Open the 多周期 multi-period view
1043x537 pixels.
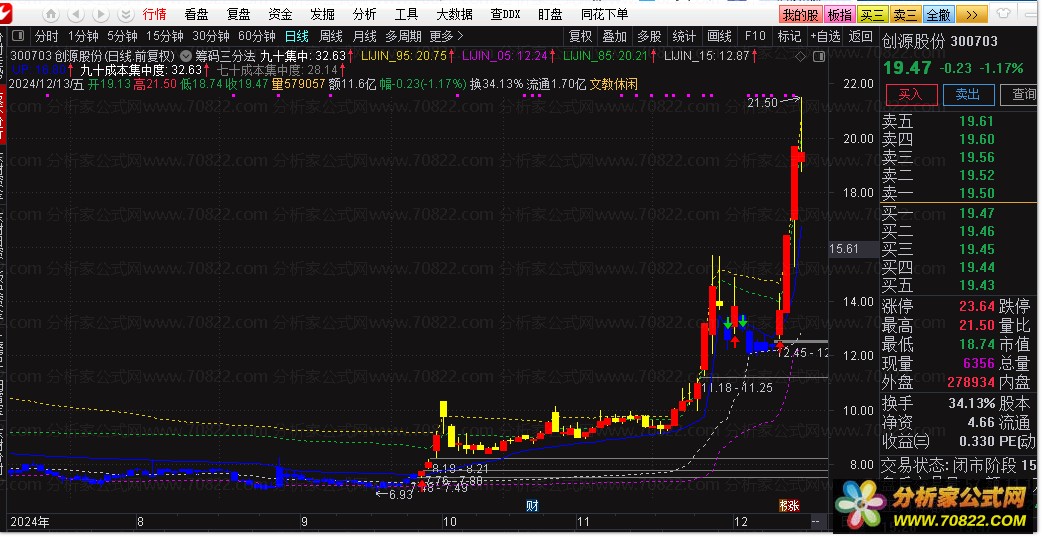pos(403,36)
